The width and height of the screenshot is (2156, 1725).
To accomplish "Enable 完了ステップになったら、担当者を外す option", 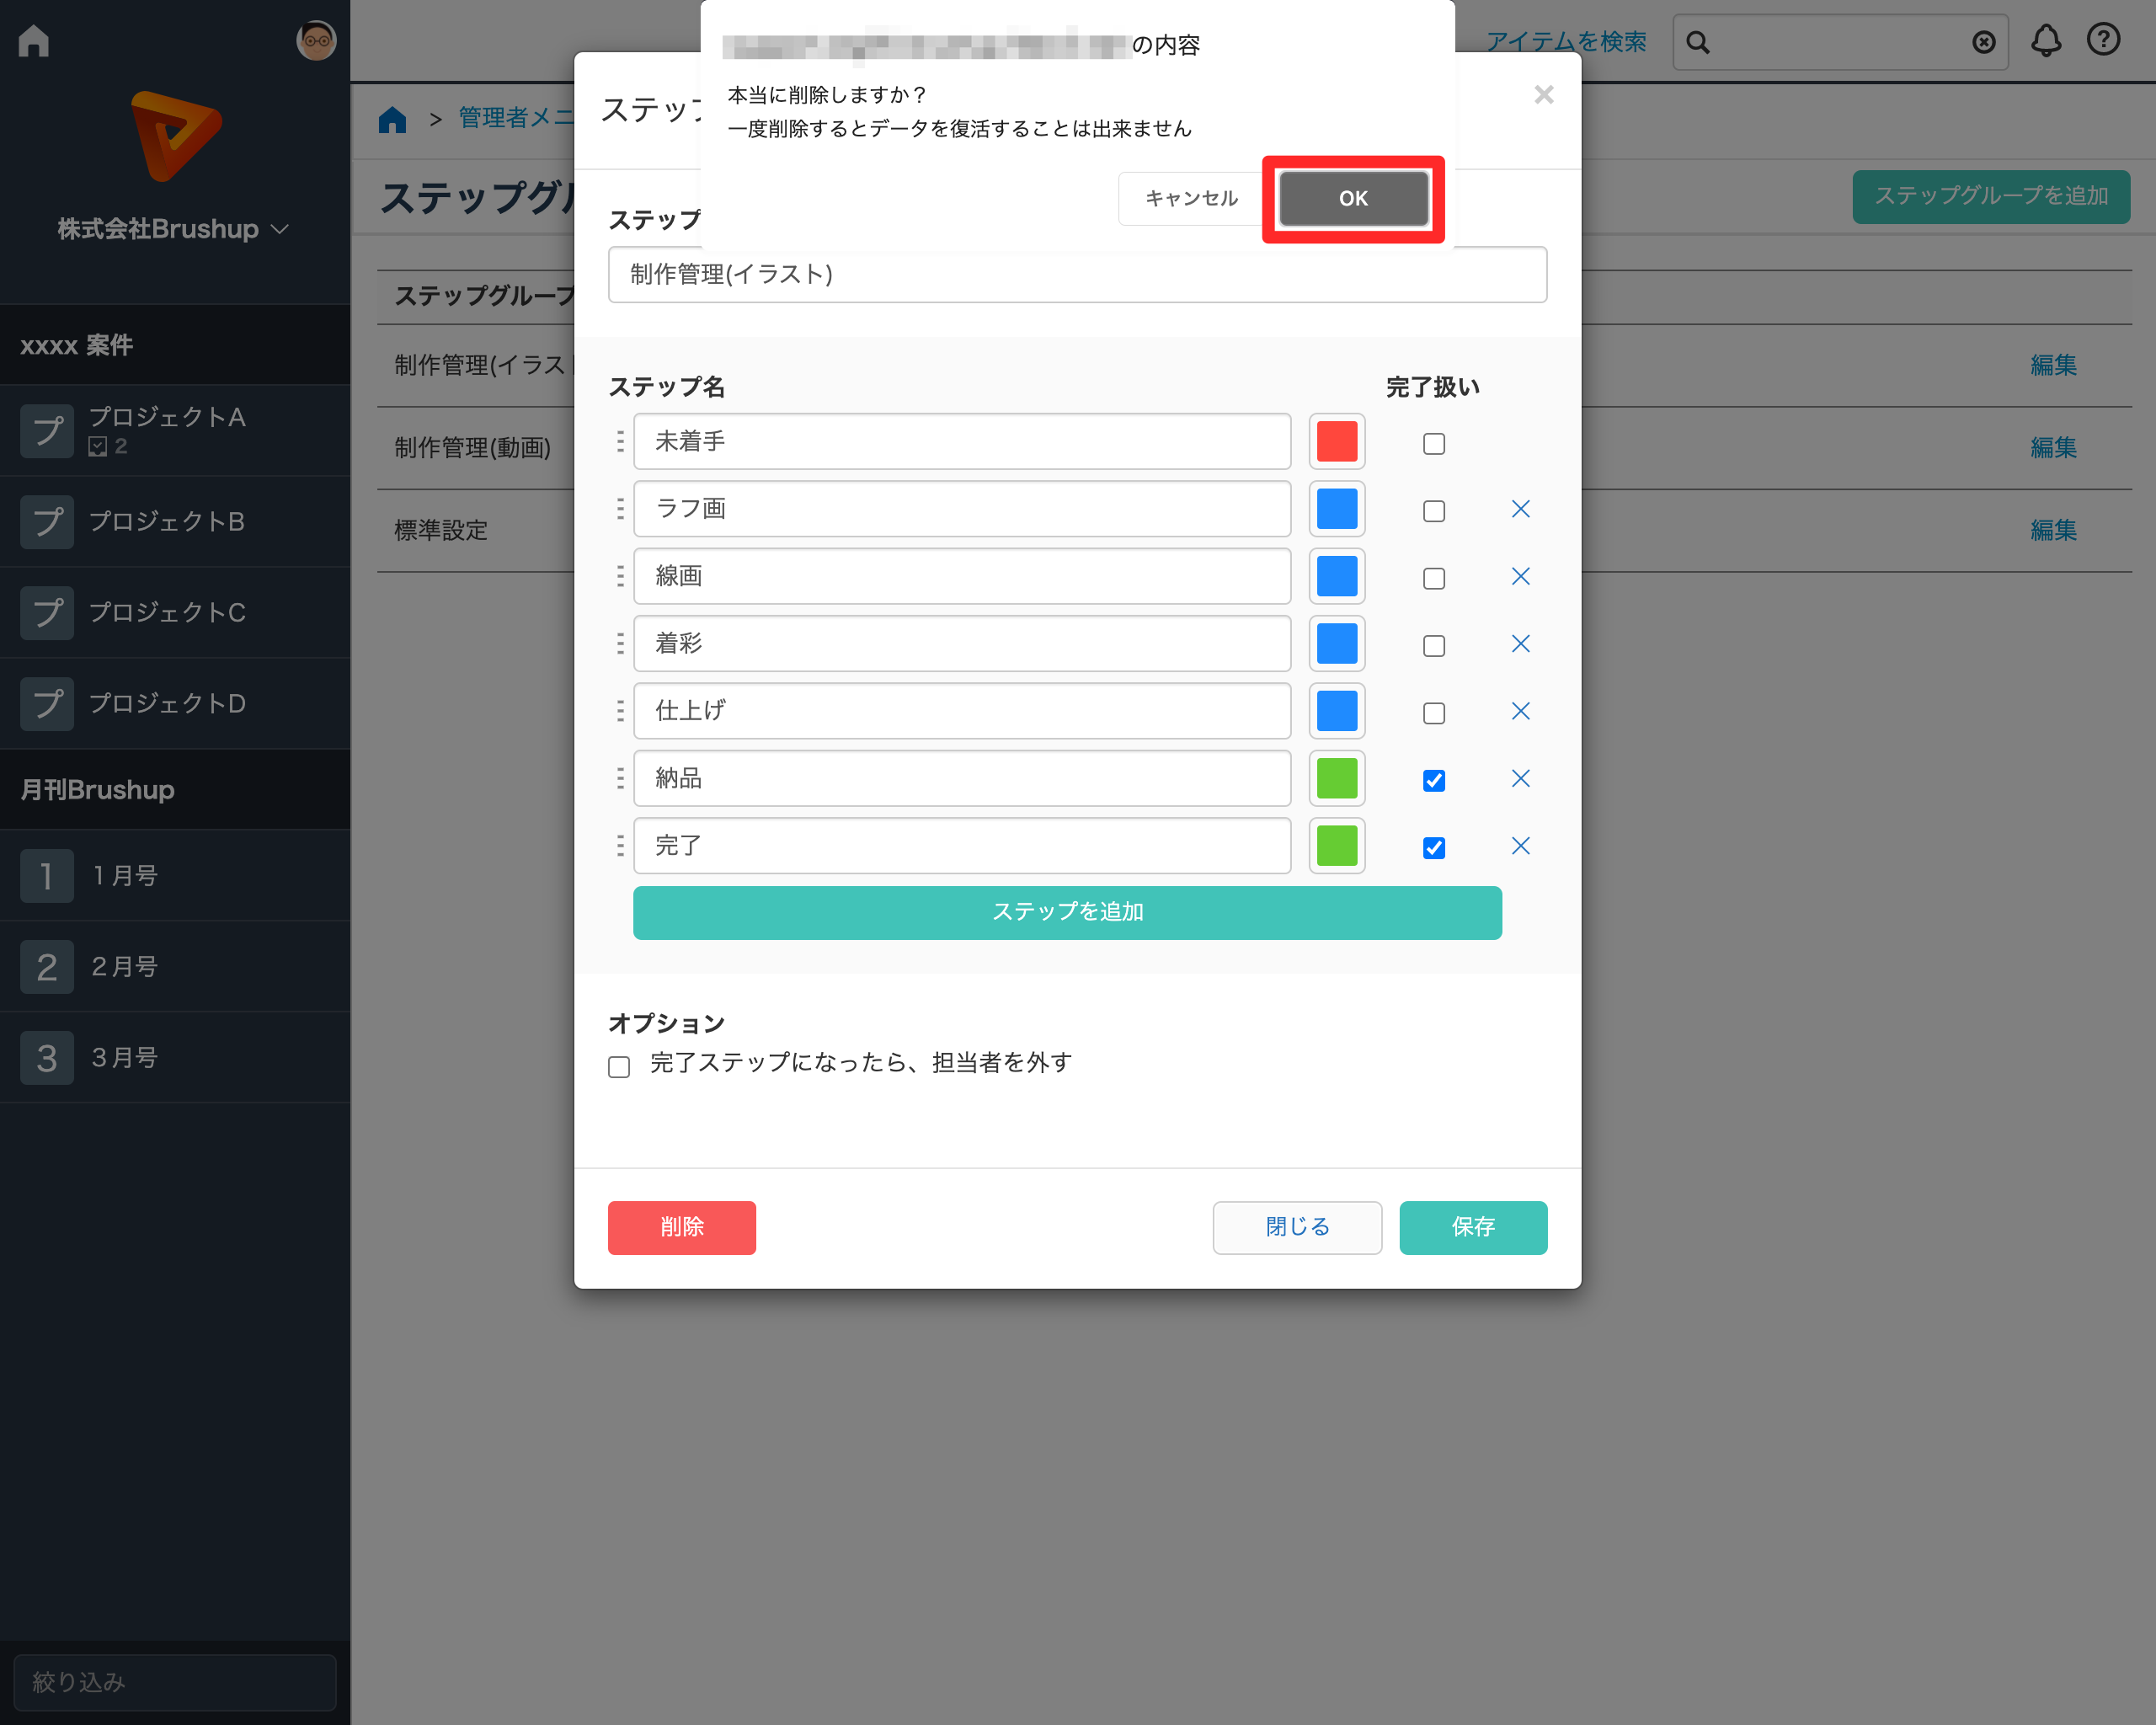I will point(619,1066).
